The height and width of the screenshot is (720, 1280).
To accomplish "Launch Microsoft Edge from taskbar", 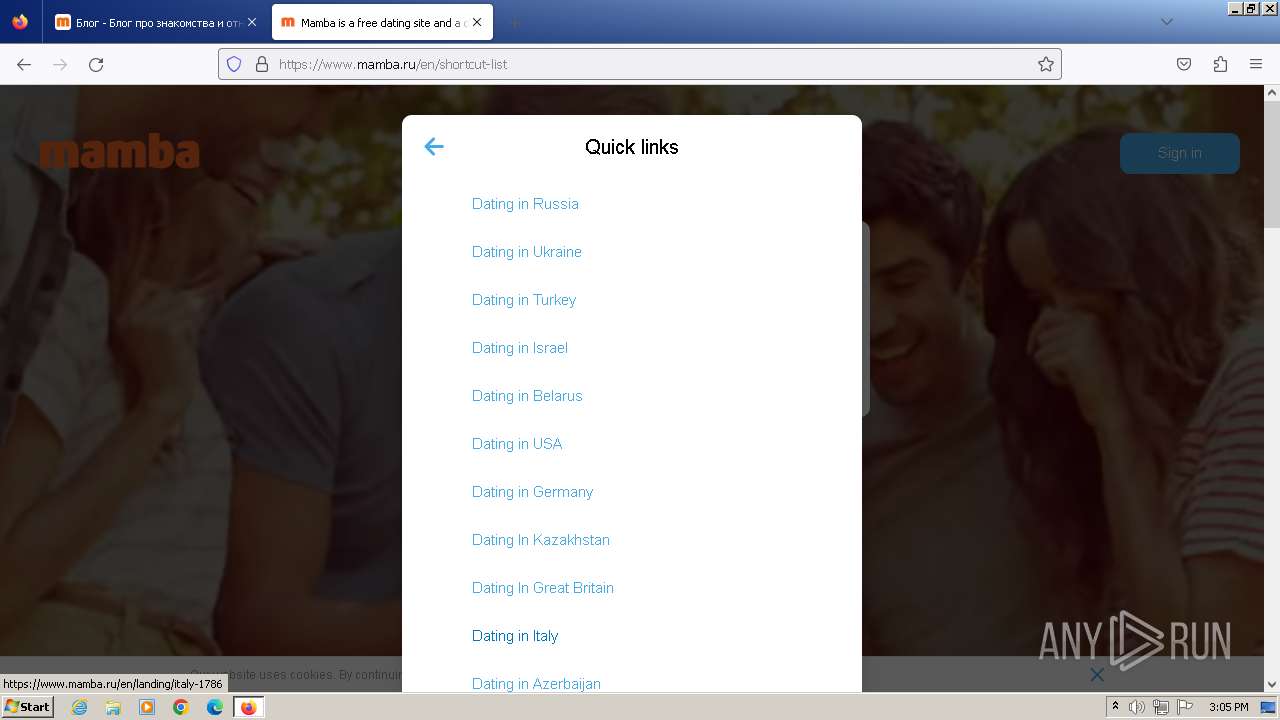I will point(215,707).
